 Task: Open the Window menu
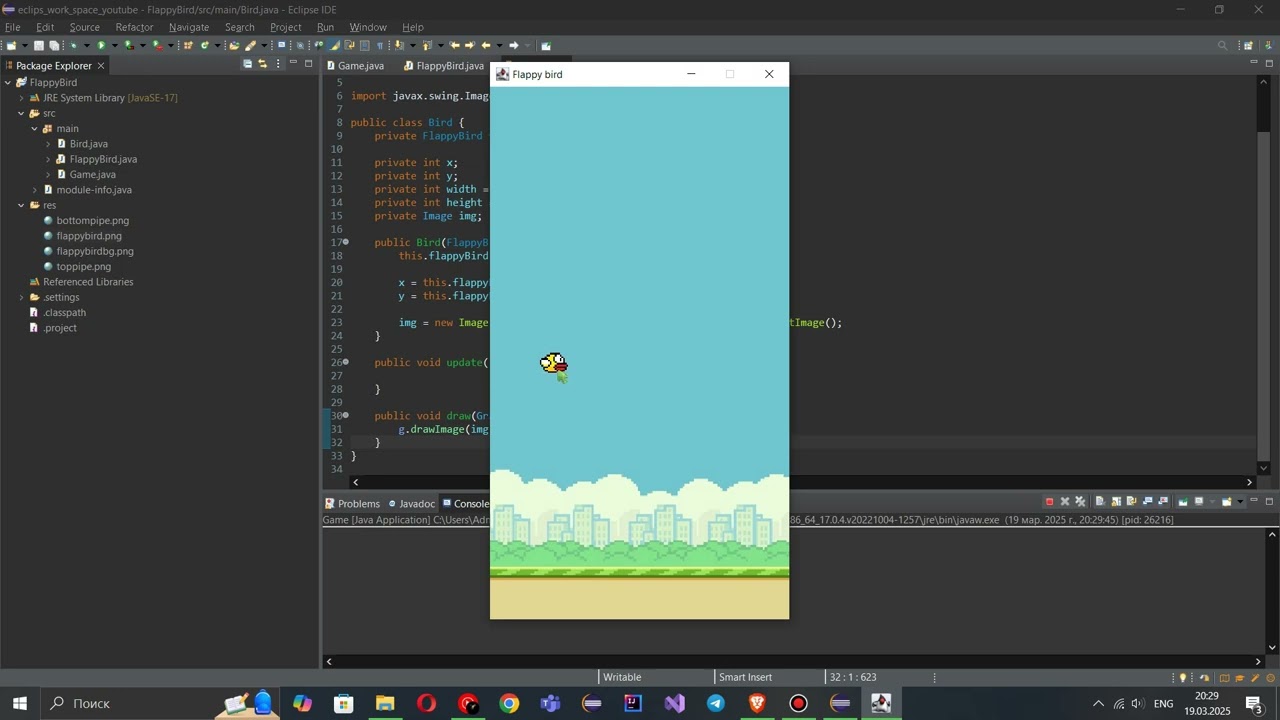pos(368,27)
